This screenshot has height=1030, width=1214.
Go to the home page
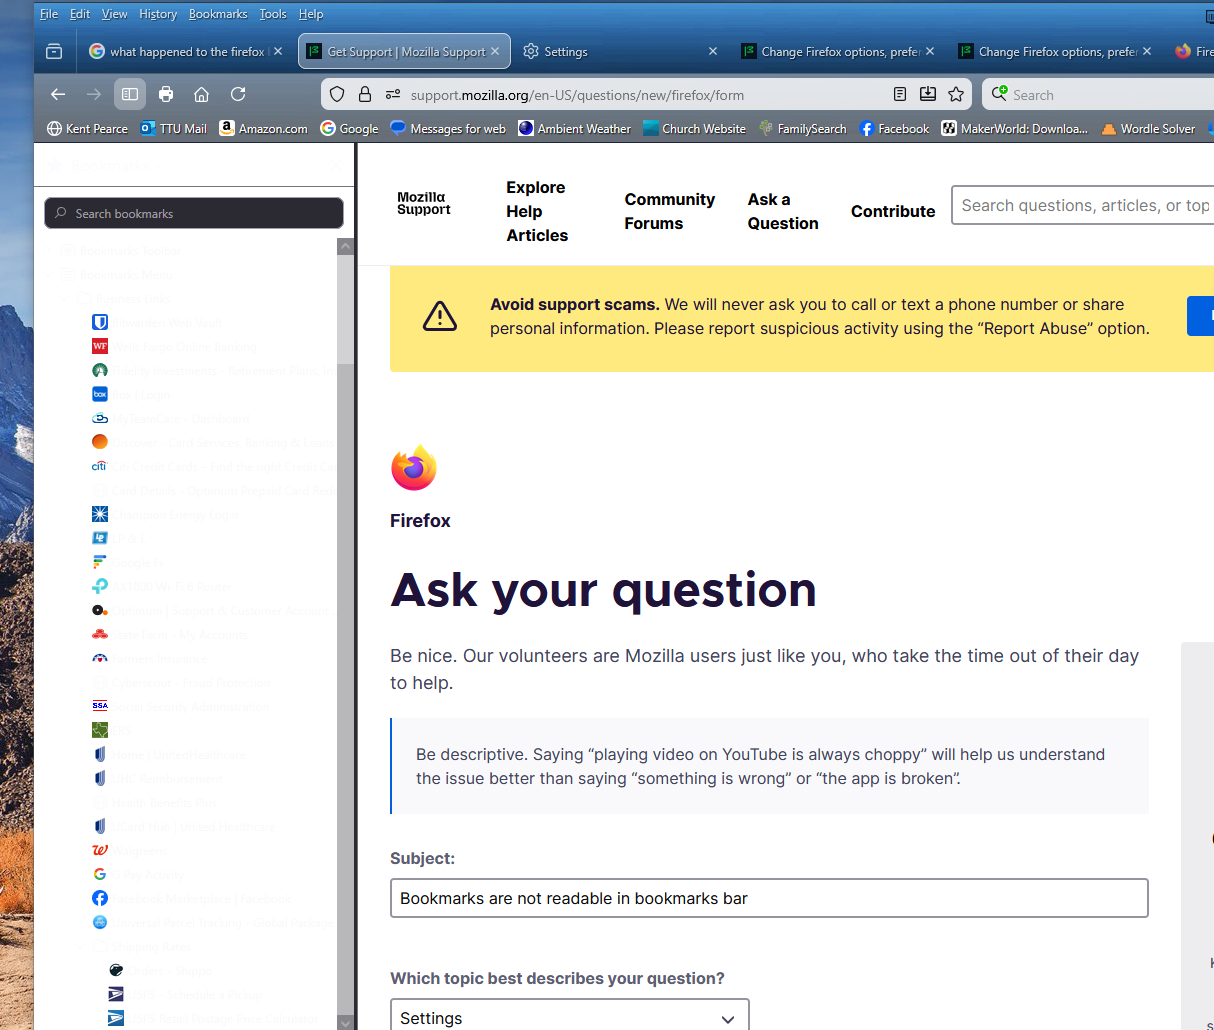pos(202,94)
